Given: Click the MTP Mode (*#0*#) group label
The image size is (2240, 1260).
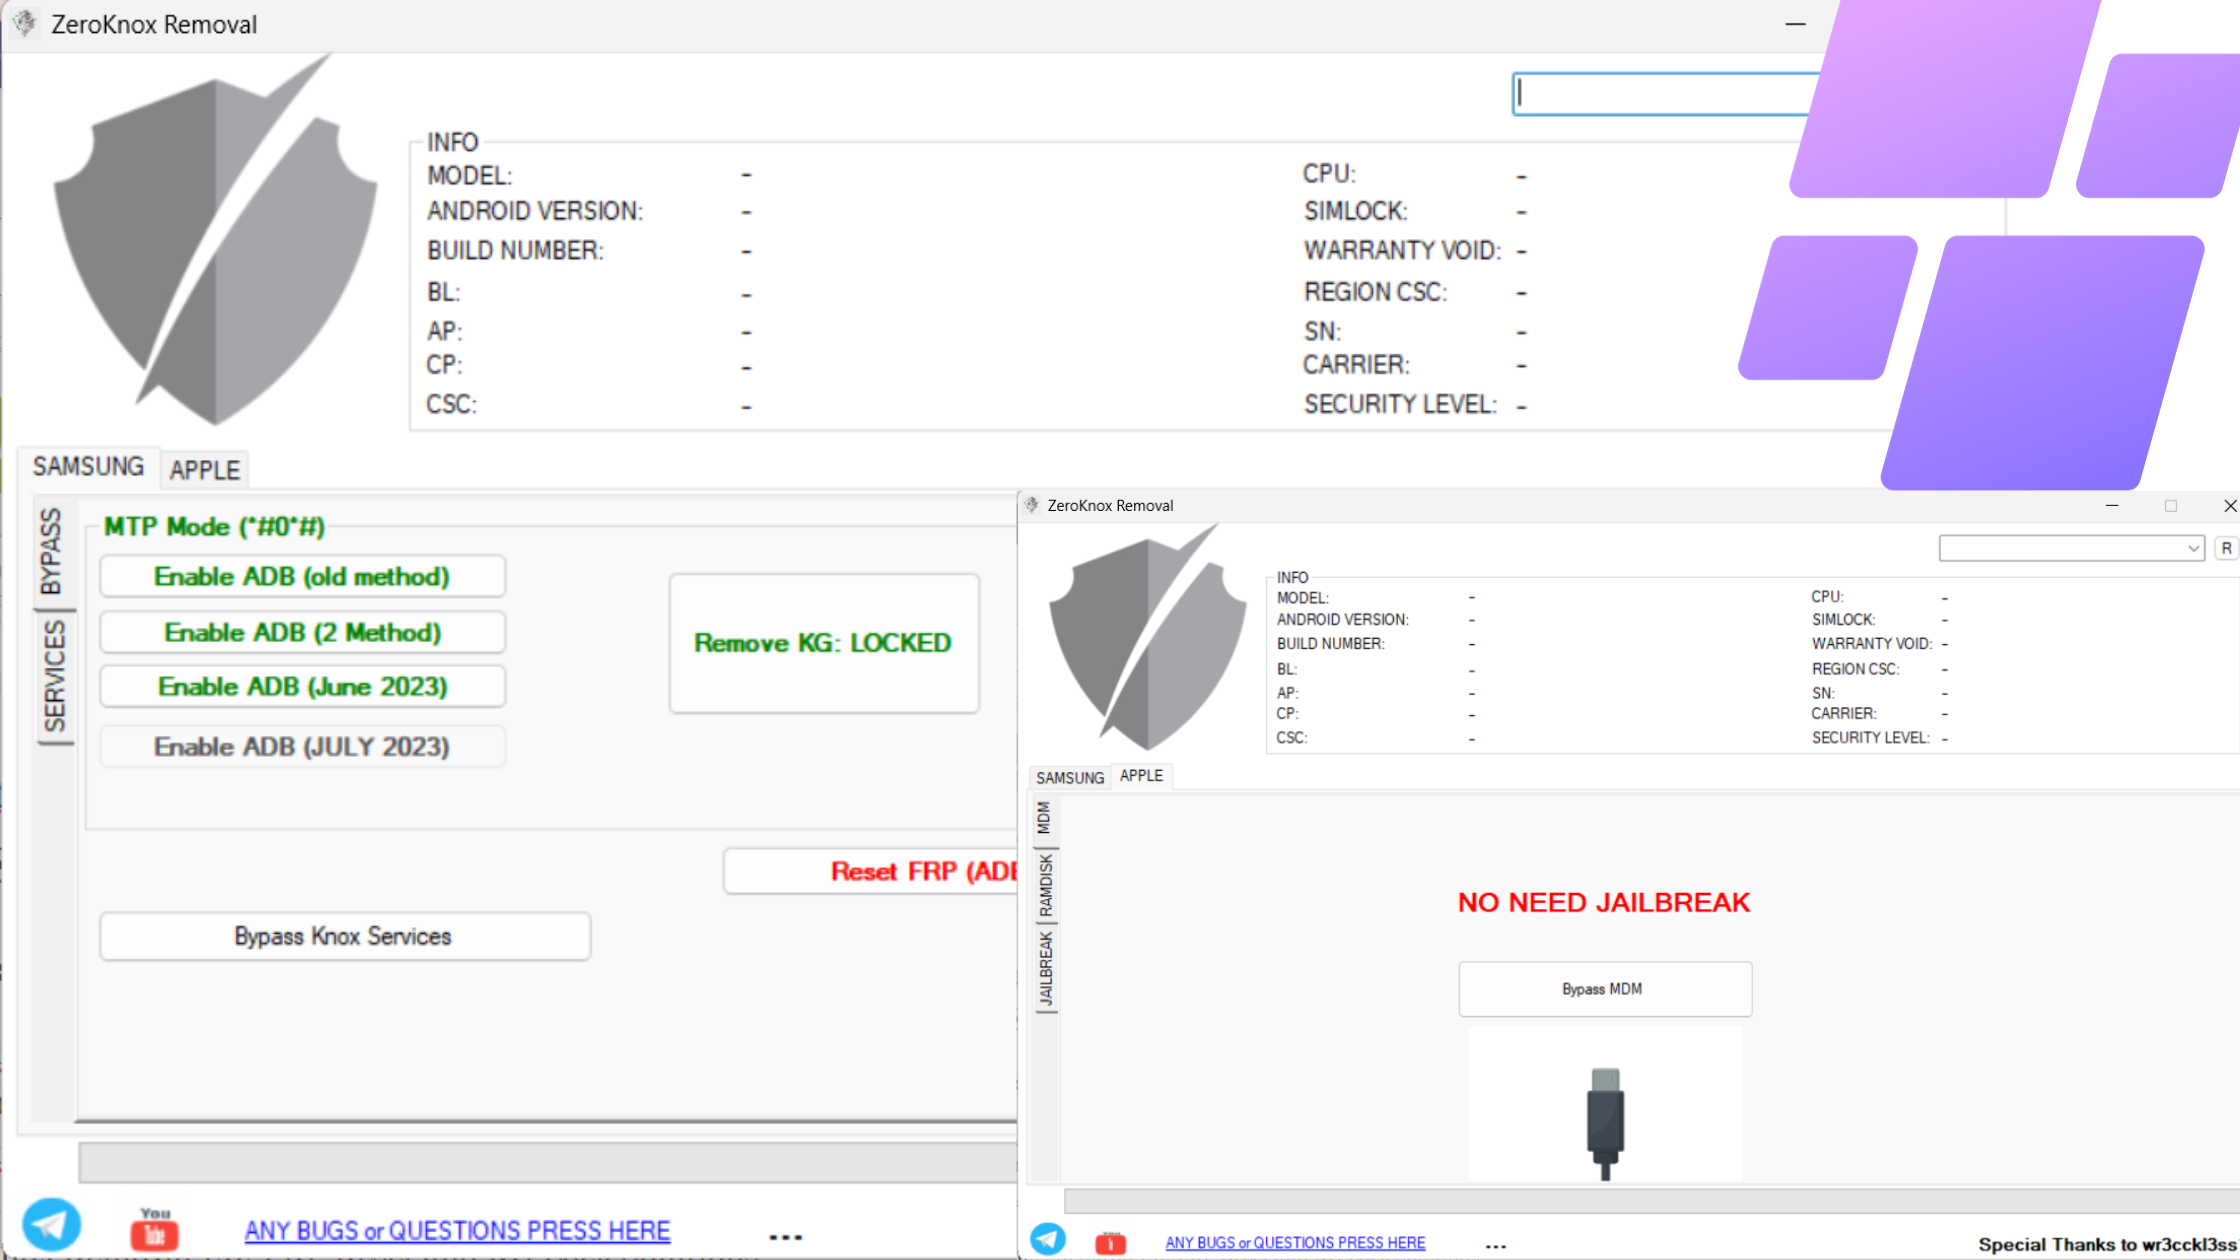Looking at the screenshot, I should 214,527.
